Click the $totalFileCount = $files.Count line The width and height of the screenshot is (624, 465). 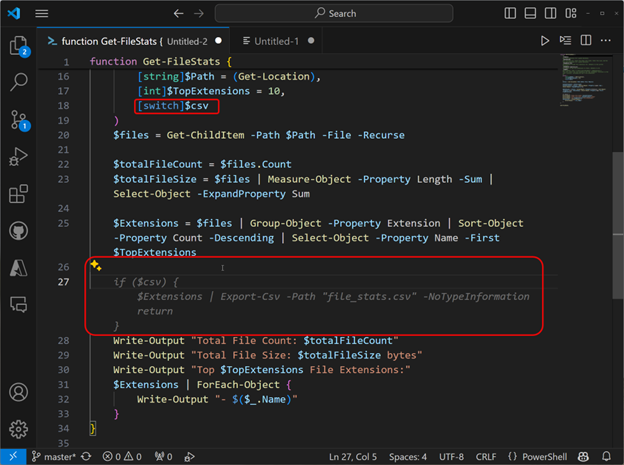point(202,164)
